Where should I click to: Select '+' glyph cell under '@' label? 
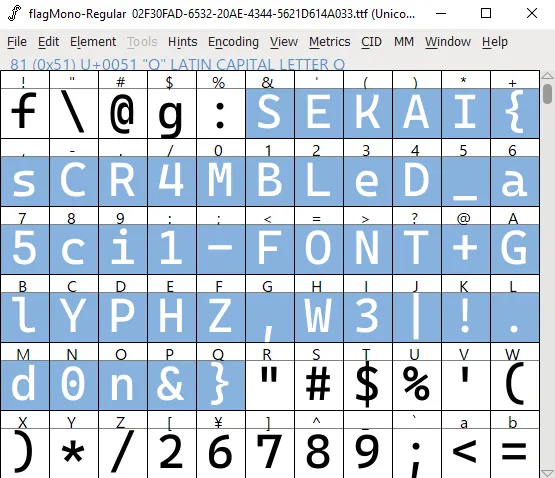click(466, 249)
